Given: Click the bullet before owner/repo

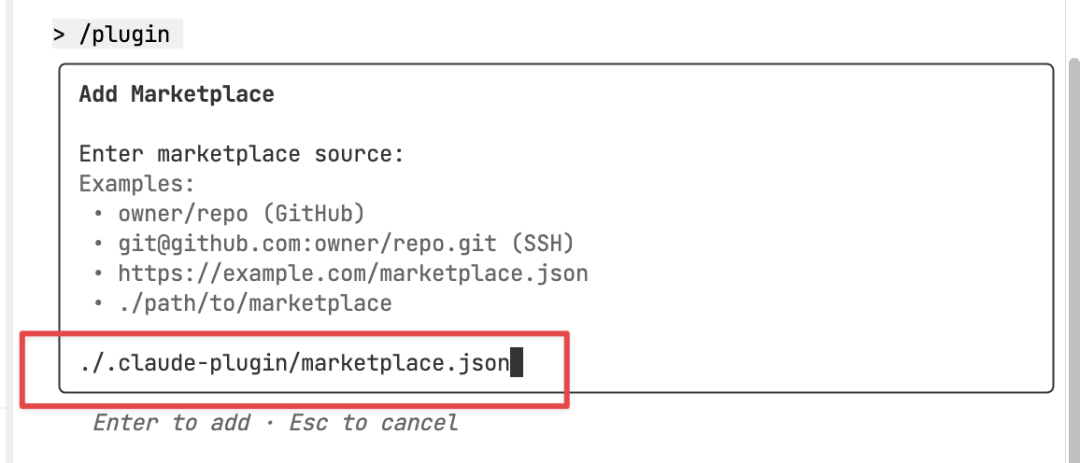Looking at the screenshot, I should pyautogui.click(x=99, y=214).
